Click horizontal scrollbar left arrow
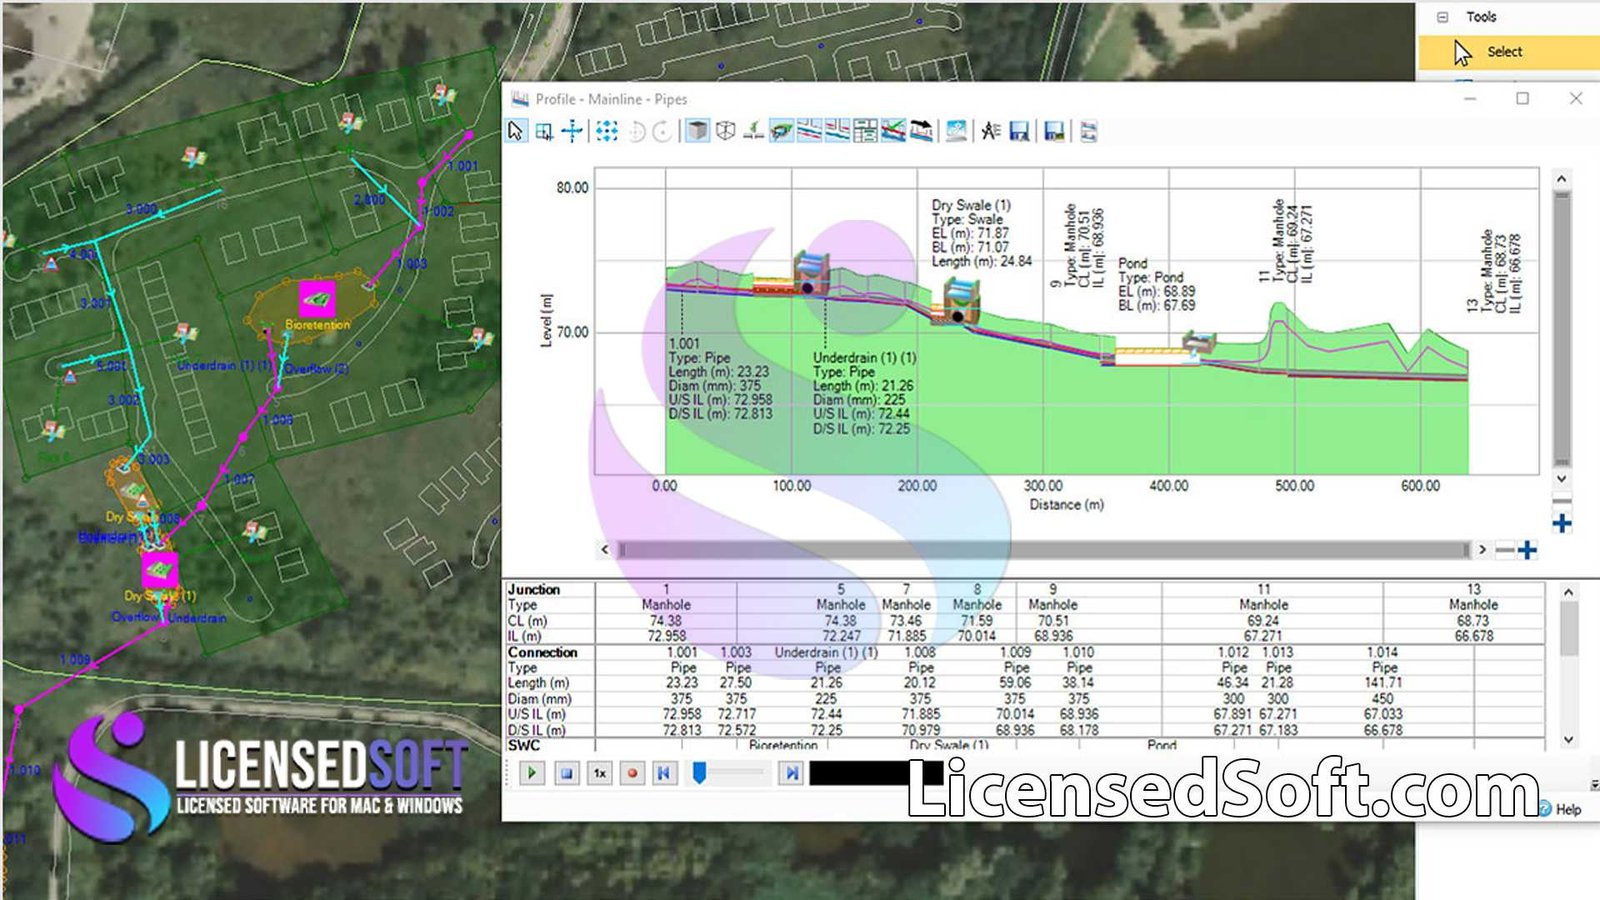 [x=604, y=549]
